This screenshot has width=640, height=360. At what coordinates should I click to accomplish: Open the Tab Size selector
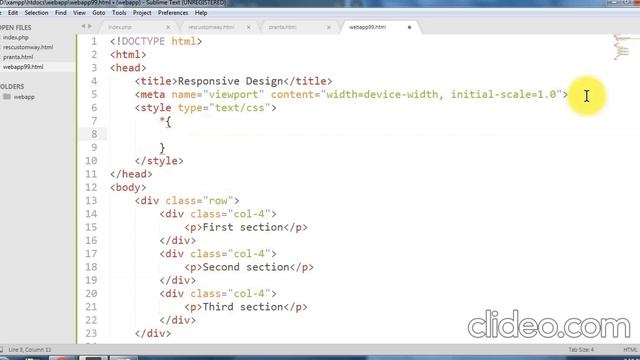click(x=581, y=350)
